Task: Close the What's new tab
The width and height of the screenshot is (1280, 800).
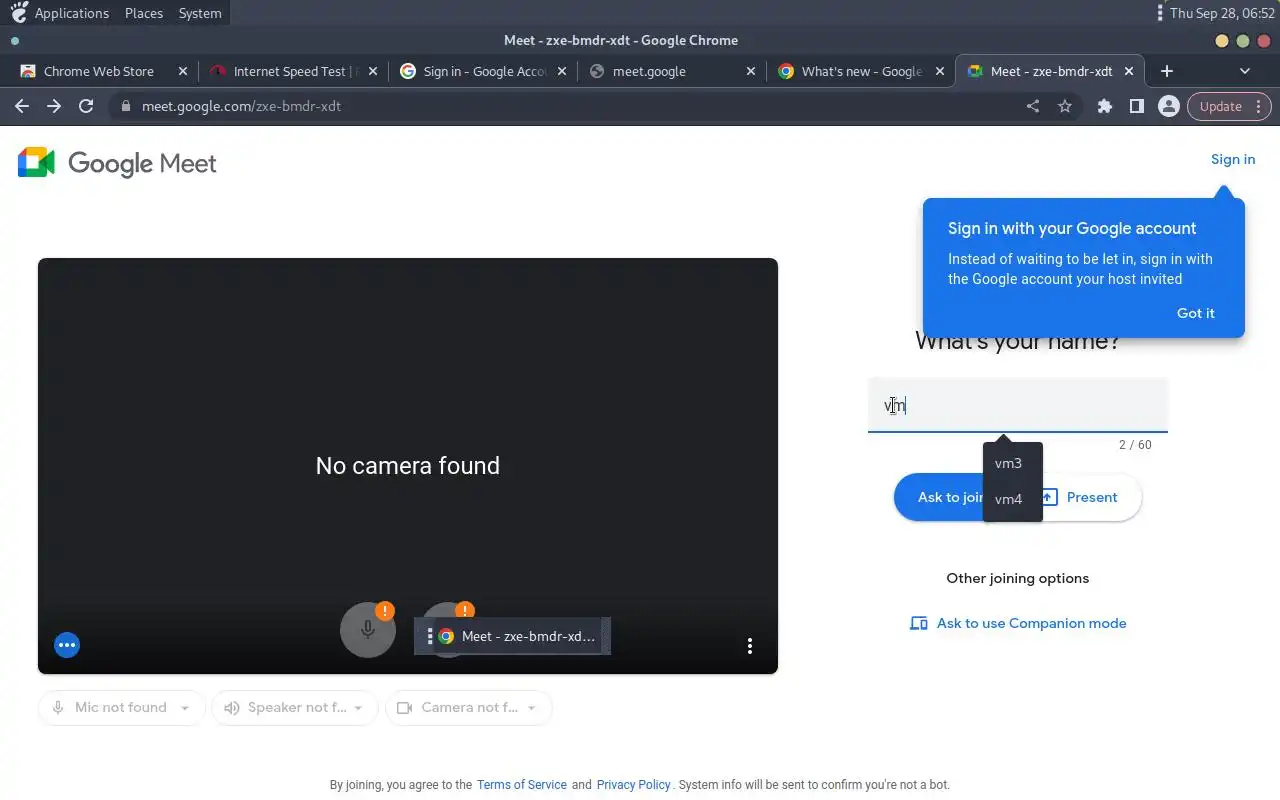Action: 941,71
